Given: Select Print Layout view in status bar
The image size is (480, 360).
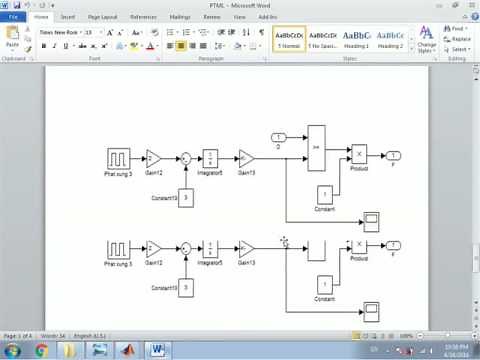Looking at the screenshot, I should click(x=356, y=336).
